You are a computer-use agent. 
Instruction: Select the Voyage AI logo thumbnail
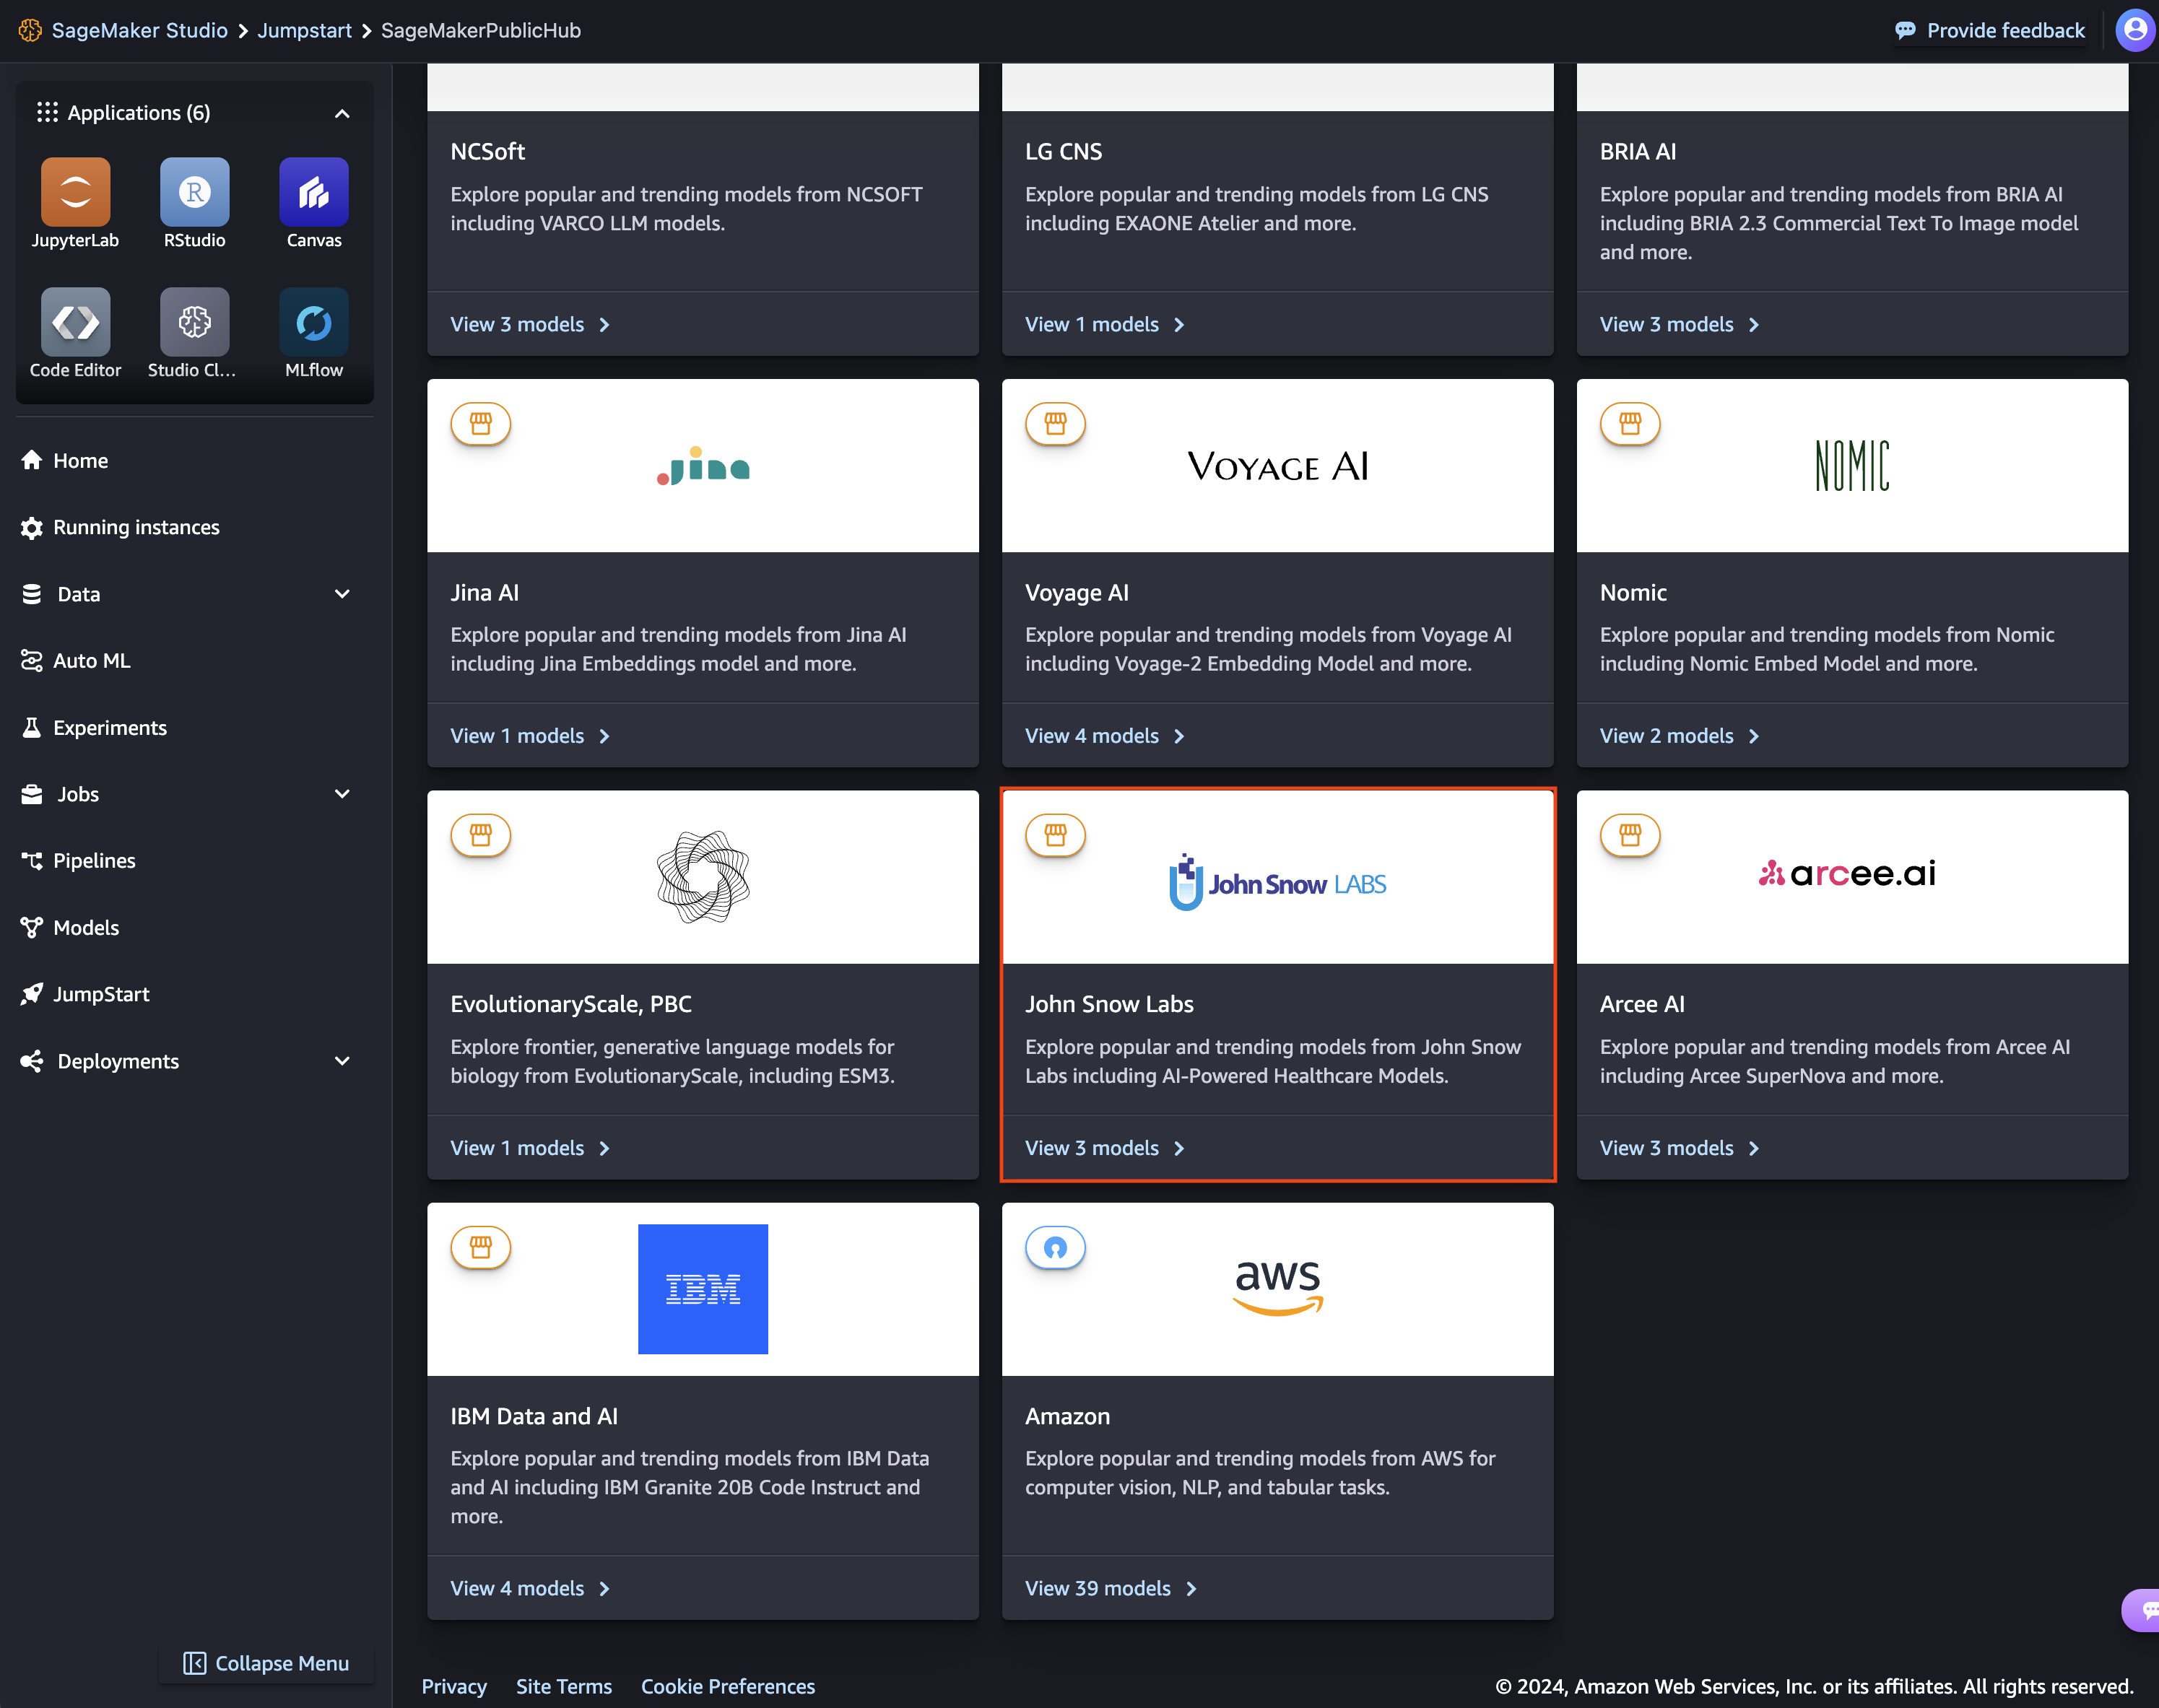[1277, 466]
